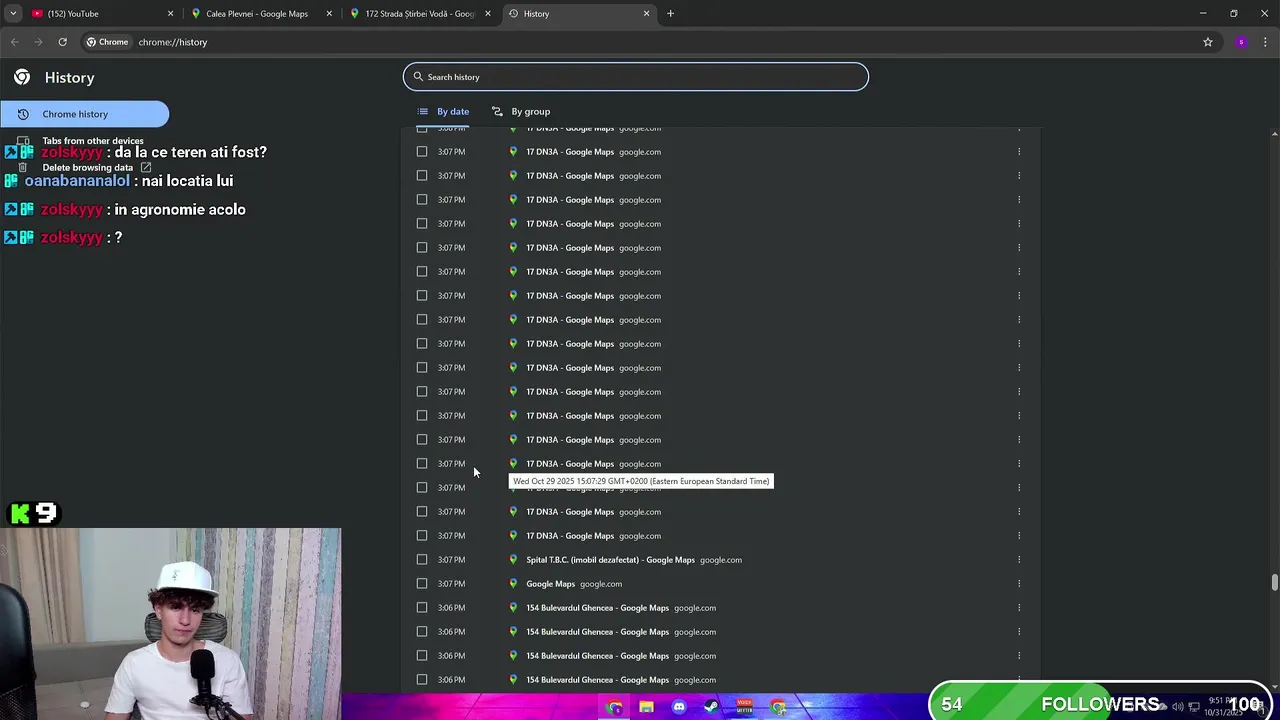The height and width of the screenshot is (720, 1280).
Task: Switch to Calea Plevnei - Google Maps tab
Action: (260, 14)
